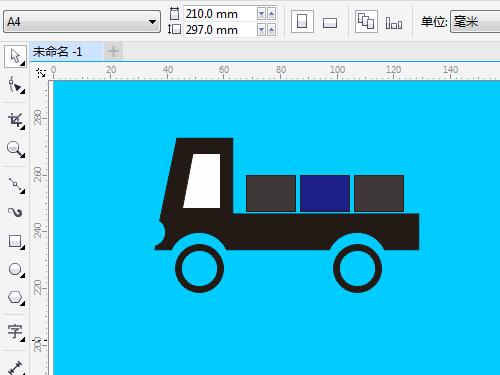Image resolution: width=500 pixels, height=375 pixels.
Task: Select the Crop tool
Action: point(15,120)
